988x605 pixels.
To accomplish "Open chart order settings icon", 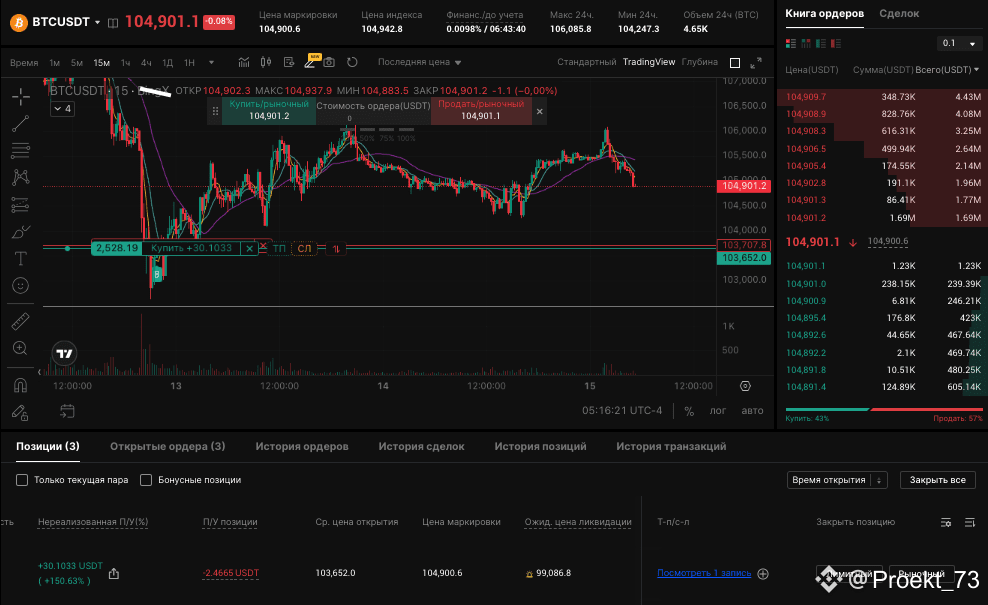I will [x=289, y=62].
